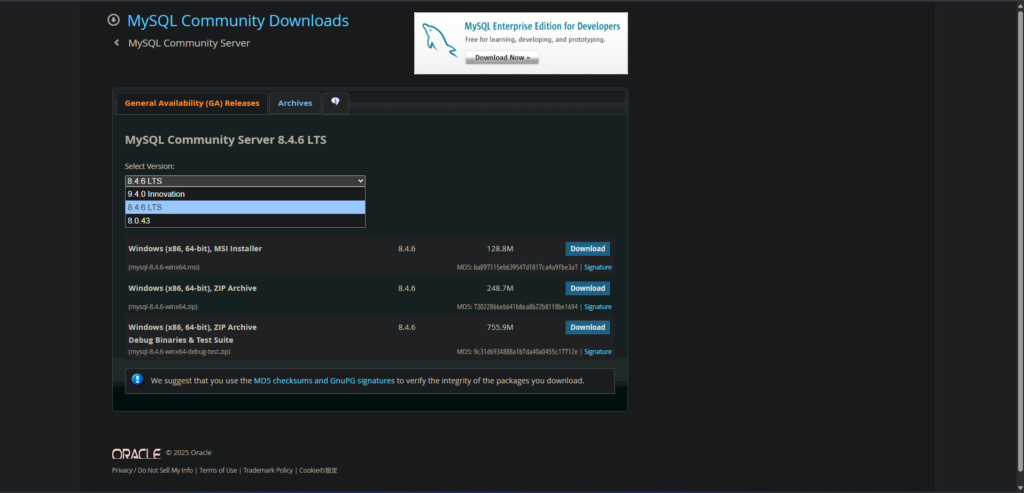Choose 8.4.6 LTS in the version list
Image resolution: width=1024 pixels, height=493 pixels.
[245, 207]
